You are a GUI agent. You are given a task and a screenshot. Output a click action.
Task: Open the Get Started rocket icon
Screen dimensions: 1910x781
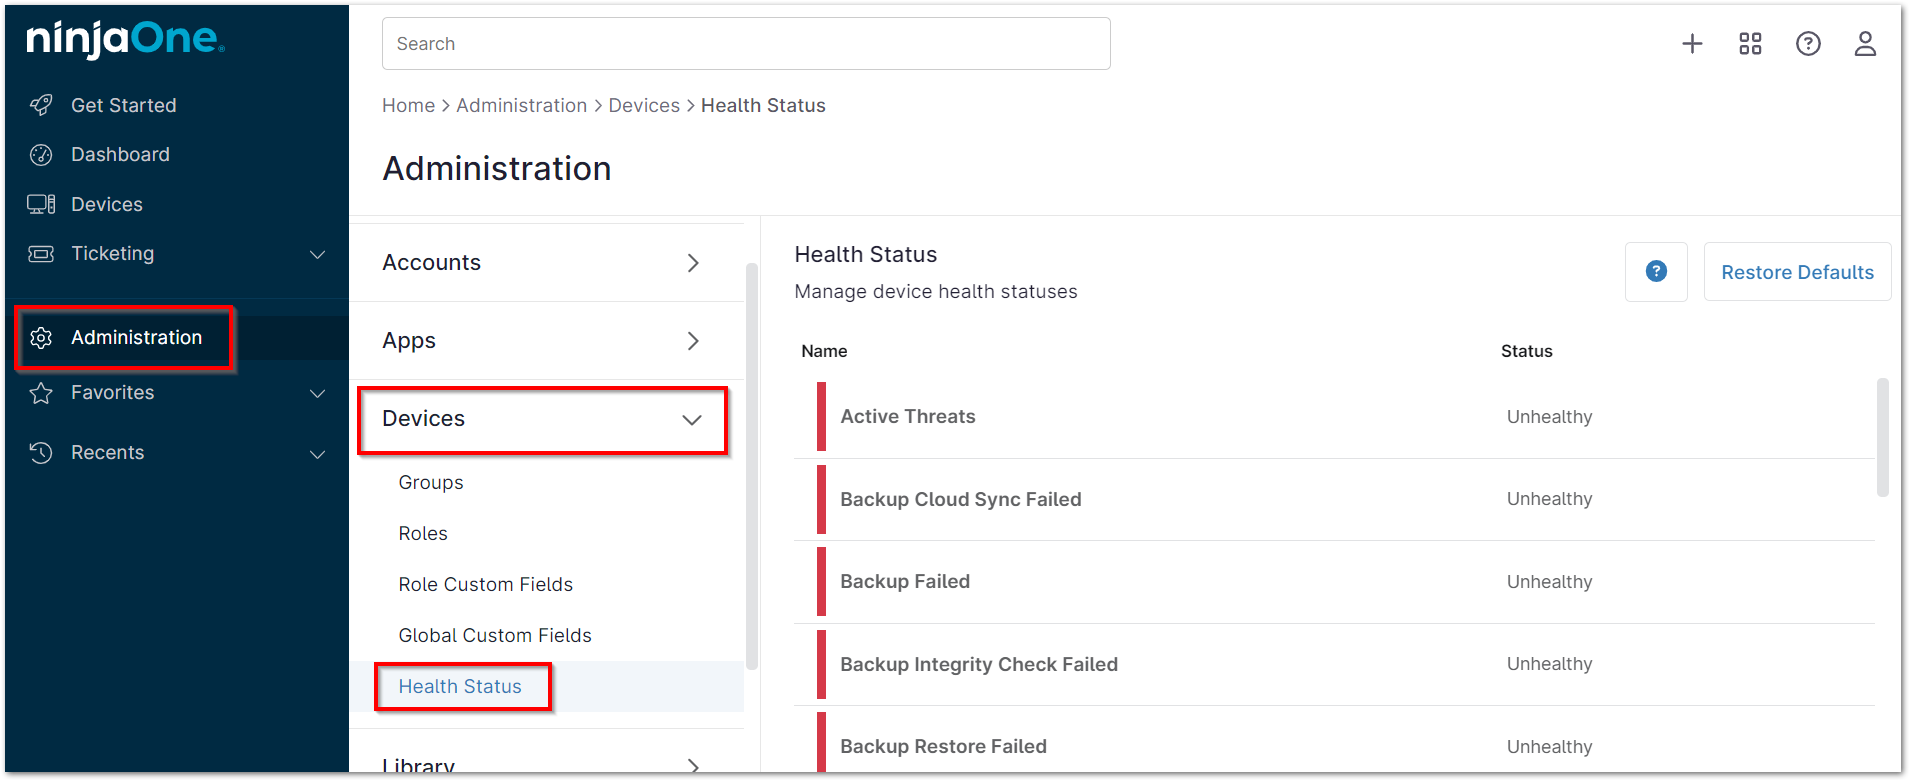[40, 104]
